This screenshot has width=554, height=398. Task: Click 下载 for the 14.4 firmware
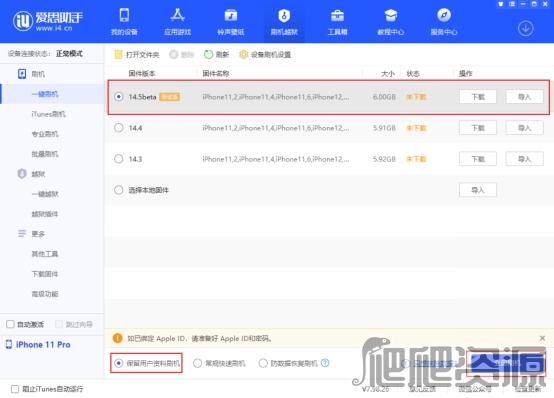point(478,128)
